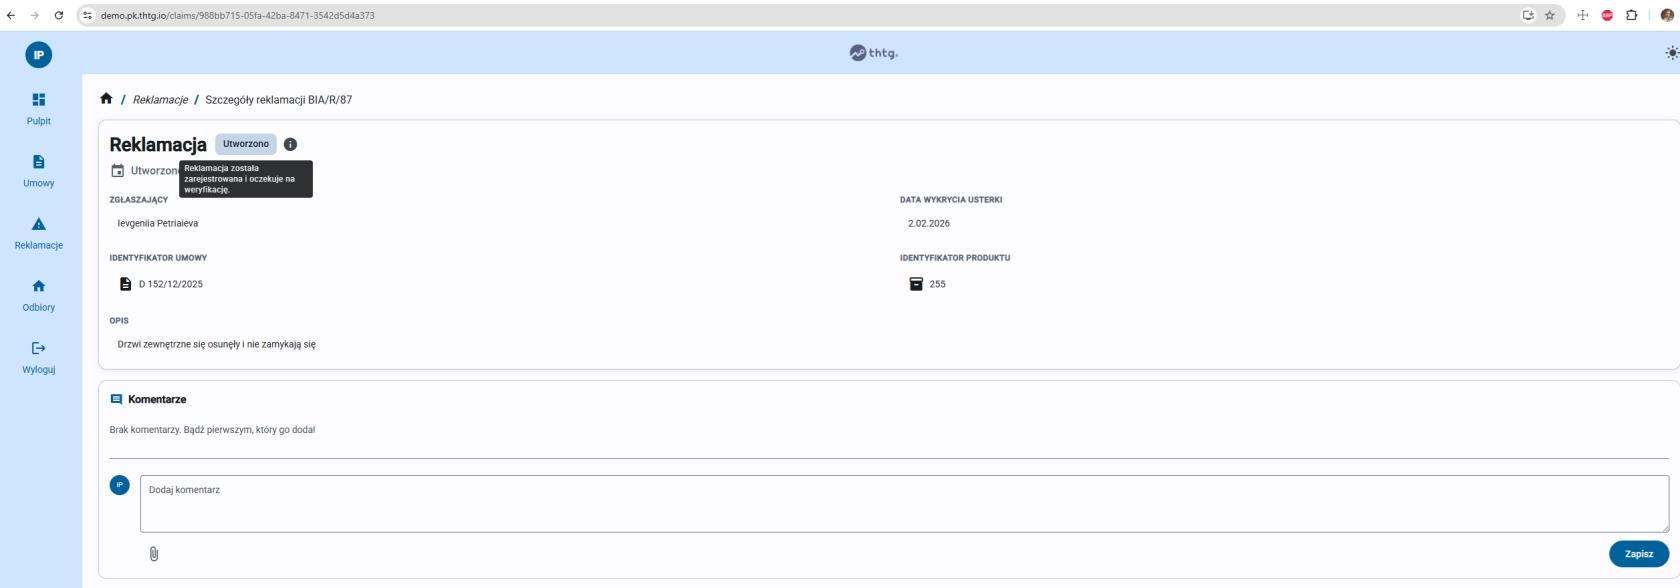Click the date 2.02.2026
The image size is (1680, 588).
pyautogui.click(x=929, y=223)
